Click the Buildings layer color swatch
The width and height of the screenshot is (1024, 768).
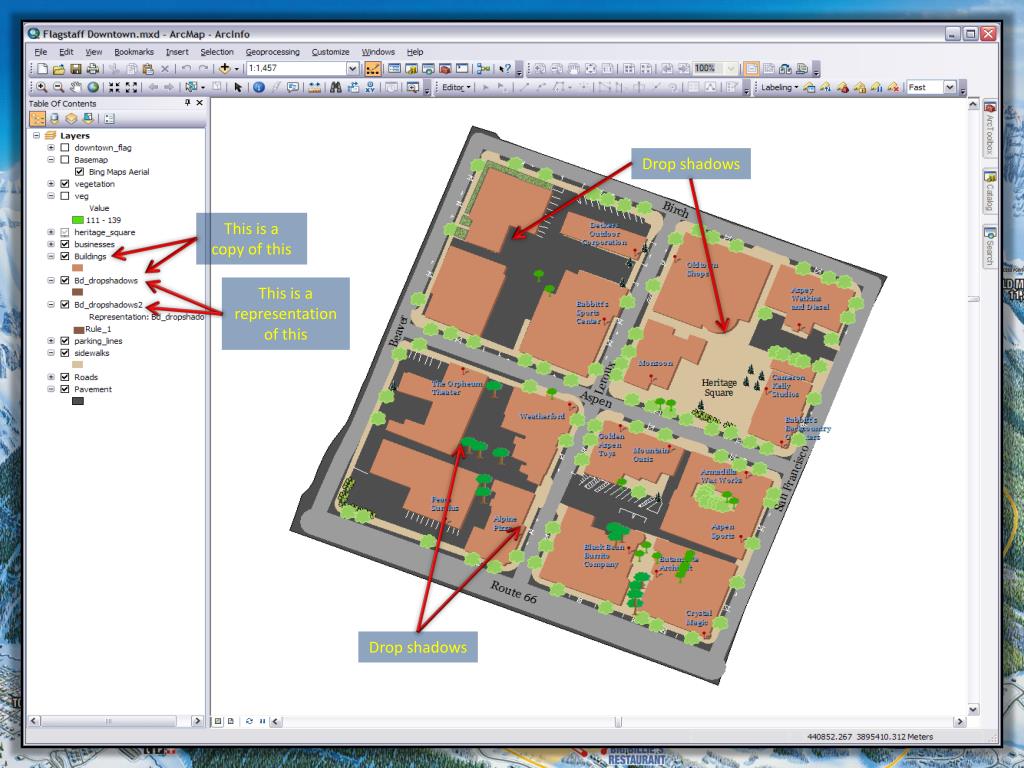(x=78, y=268)
